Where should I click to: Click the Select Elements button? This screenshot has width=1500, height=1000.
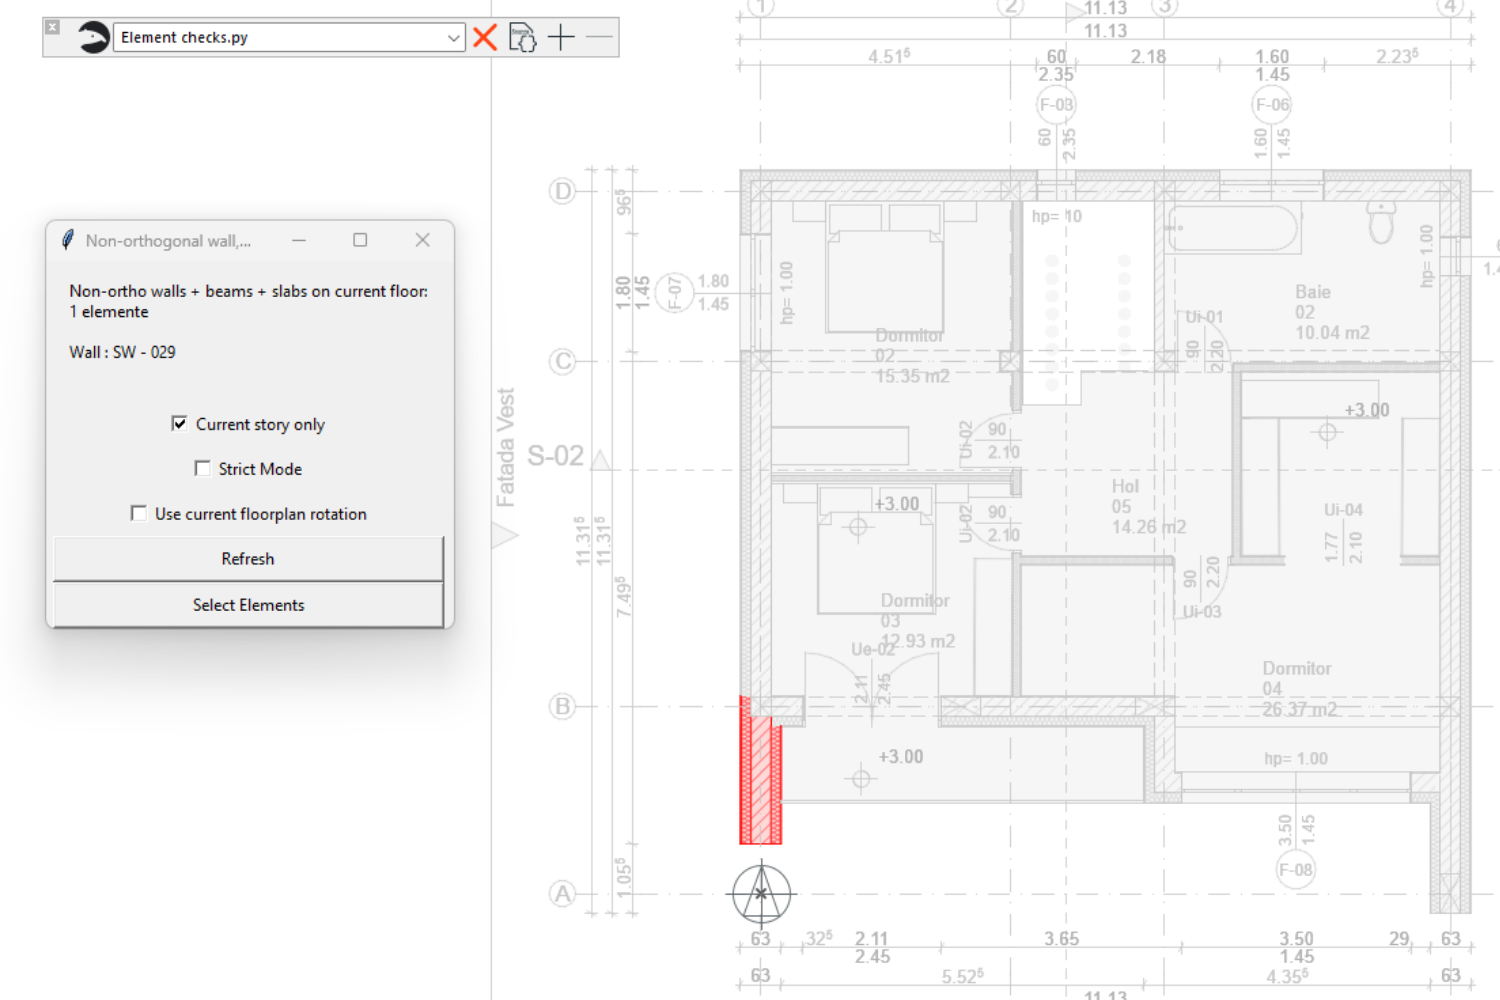pos(248,605)
